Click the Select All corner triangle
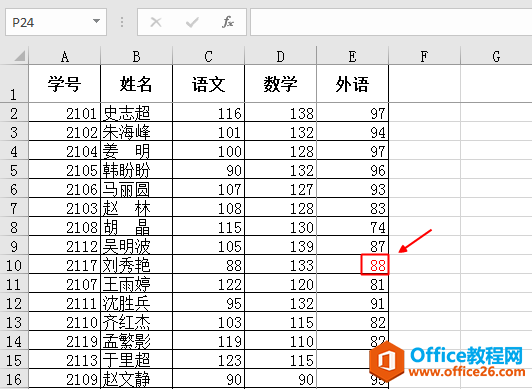Image resolution: width=532 pixels, height=389 pixels. [x=19, y=56]
